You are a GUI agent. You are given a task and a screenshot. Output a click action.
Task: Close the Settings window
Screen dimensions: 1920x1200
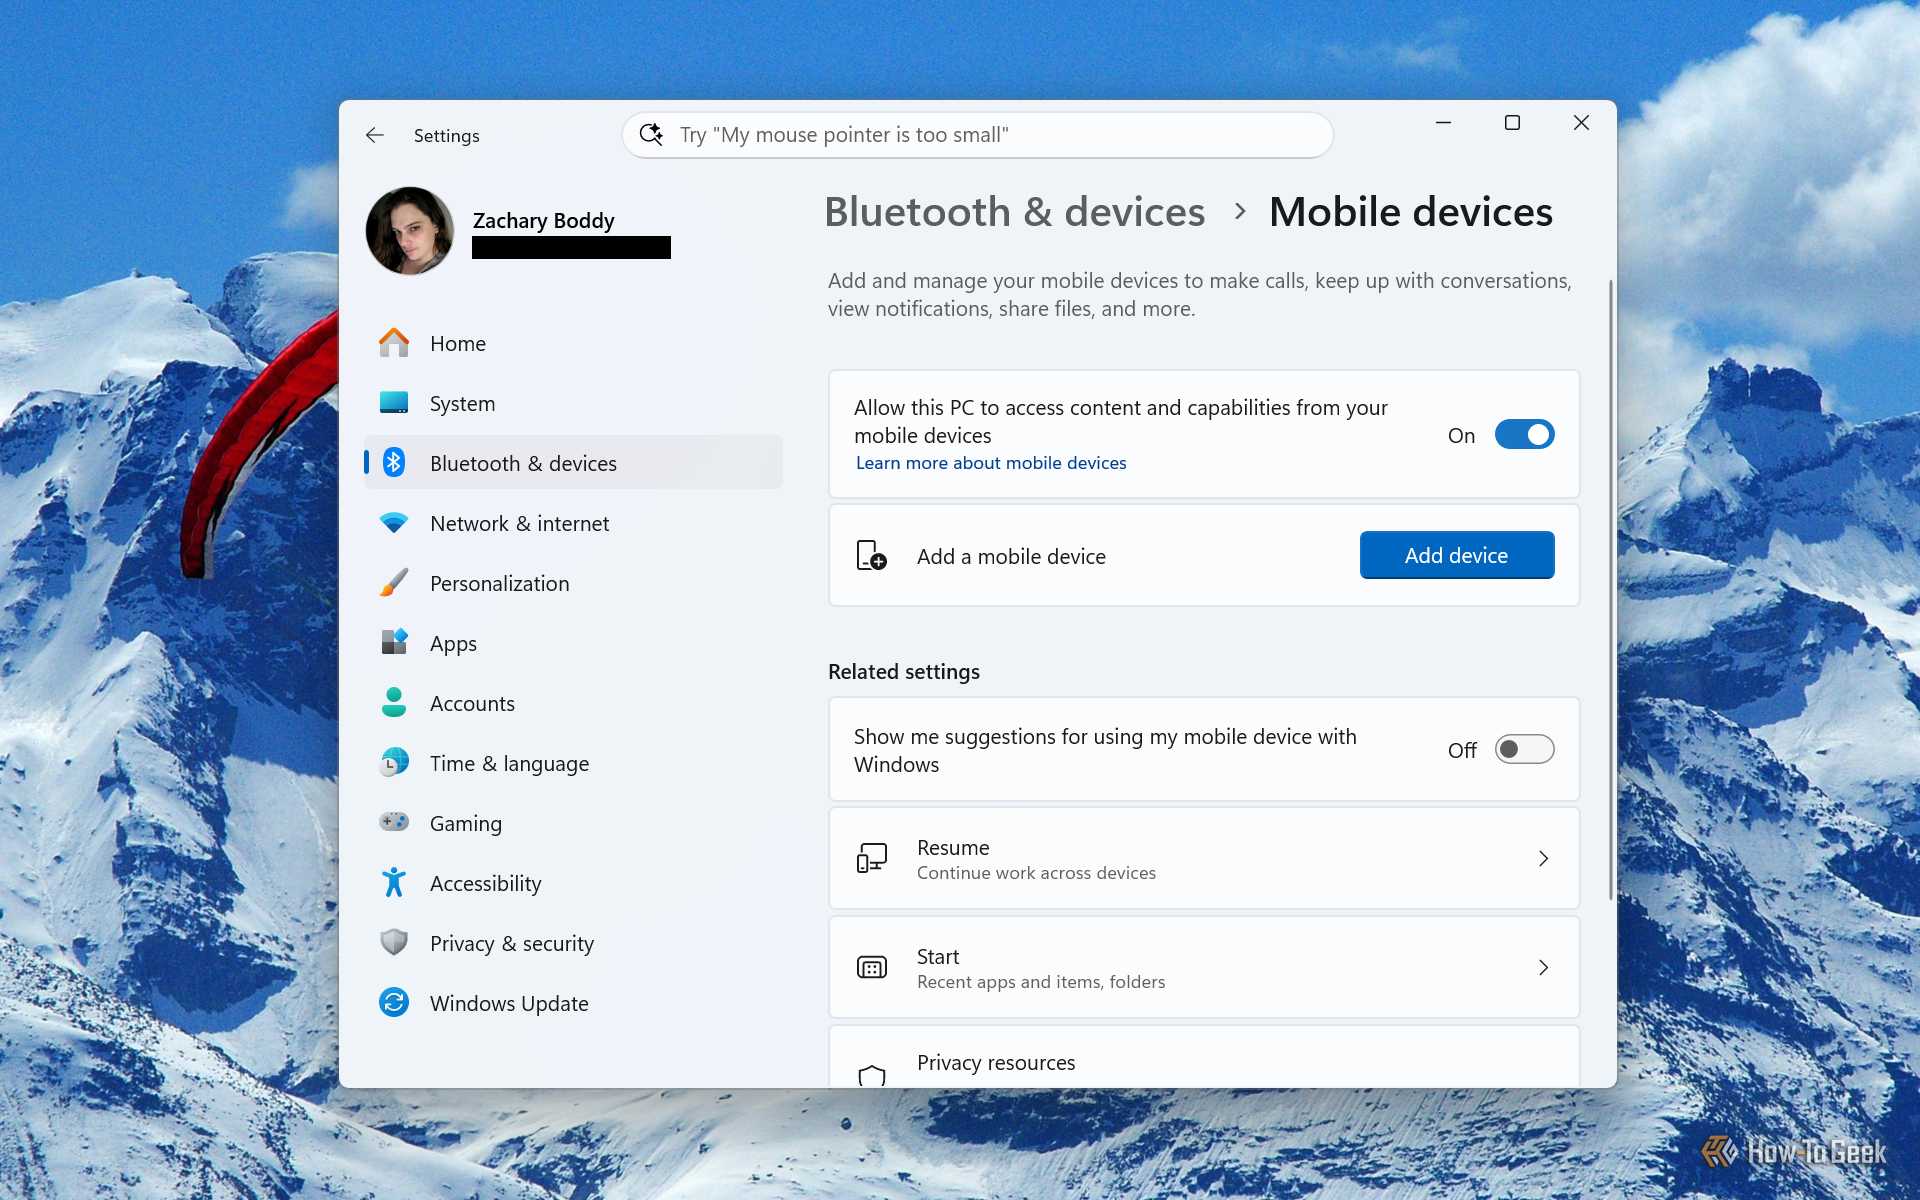(1581, 123)
